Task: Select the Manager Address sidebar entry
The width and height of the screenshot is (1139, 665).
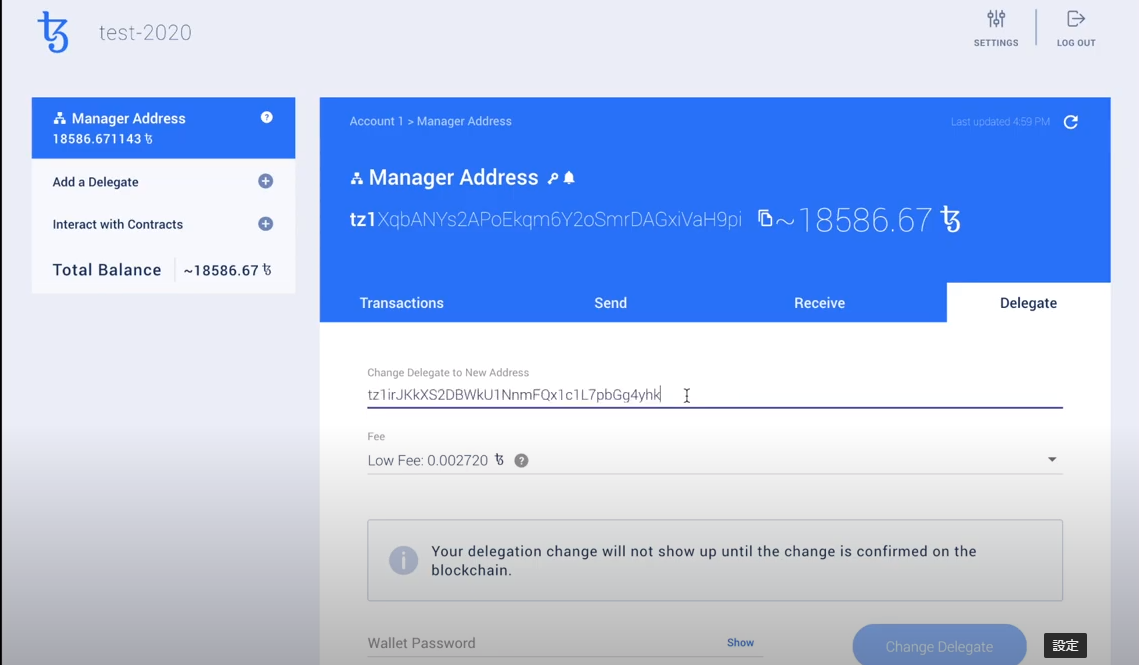Action: (x=163, y=128)
